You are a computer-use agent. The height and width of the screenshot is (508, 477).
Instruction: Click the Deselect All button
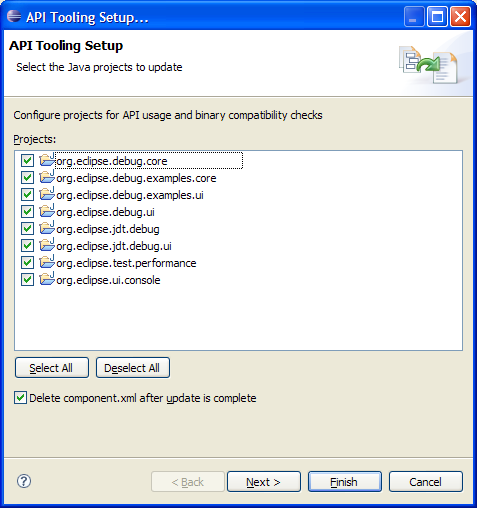(x=133, y=368)
